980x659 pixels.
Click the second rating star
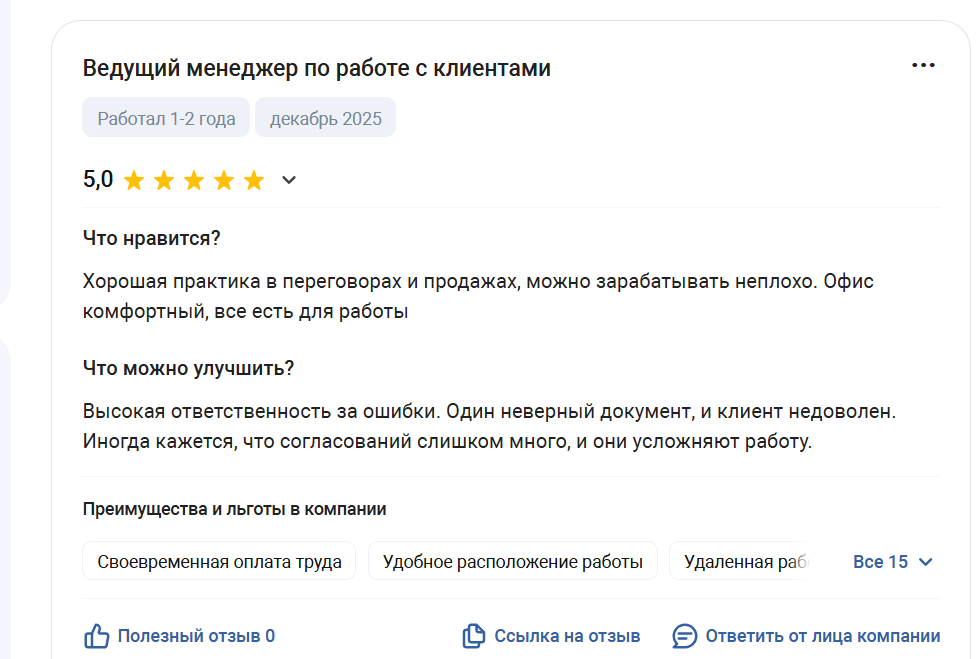click(x=164, y=180)
